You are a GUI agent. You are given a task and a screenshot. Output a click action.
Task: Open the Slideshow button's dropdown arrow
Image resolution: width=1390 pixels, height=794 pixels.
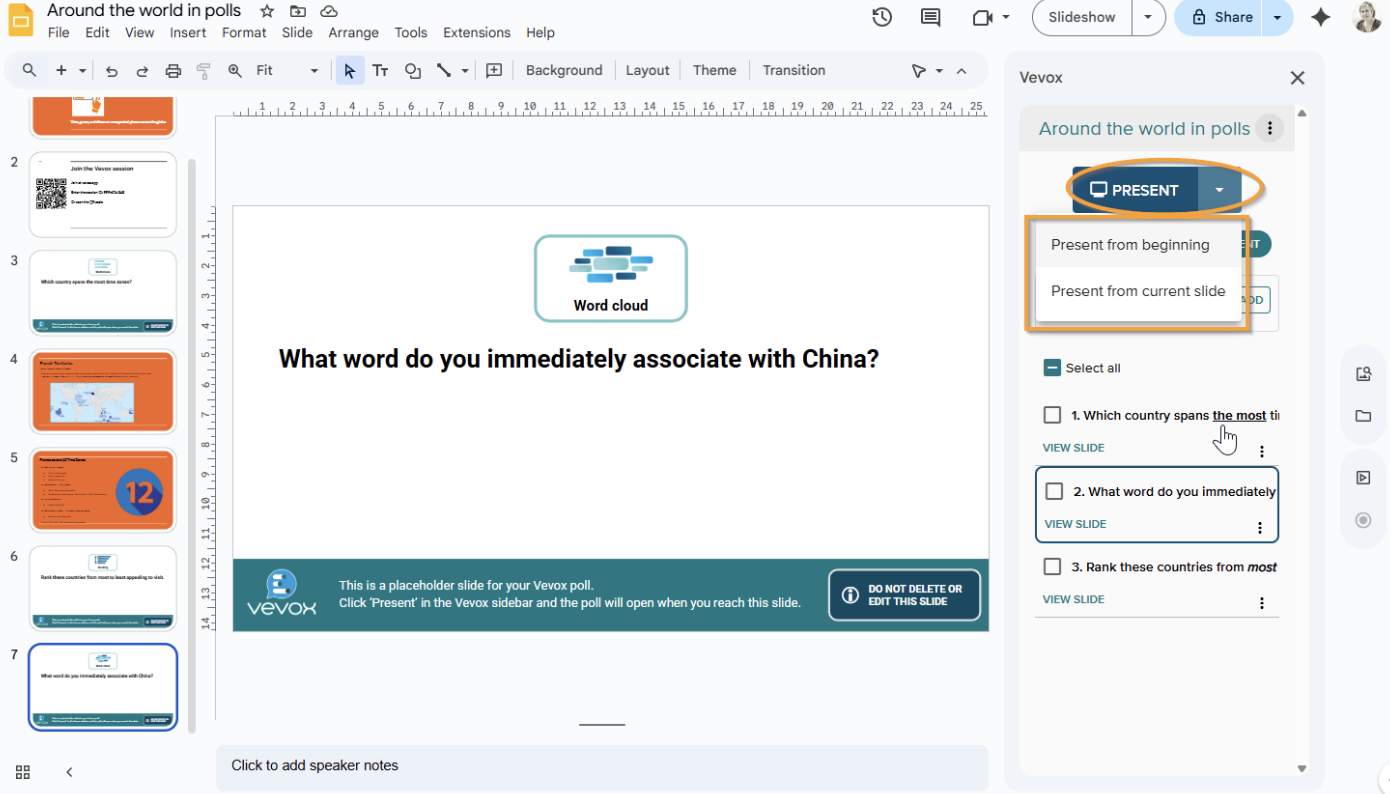(x=1147, y=17)
